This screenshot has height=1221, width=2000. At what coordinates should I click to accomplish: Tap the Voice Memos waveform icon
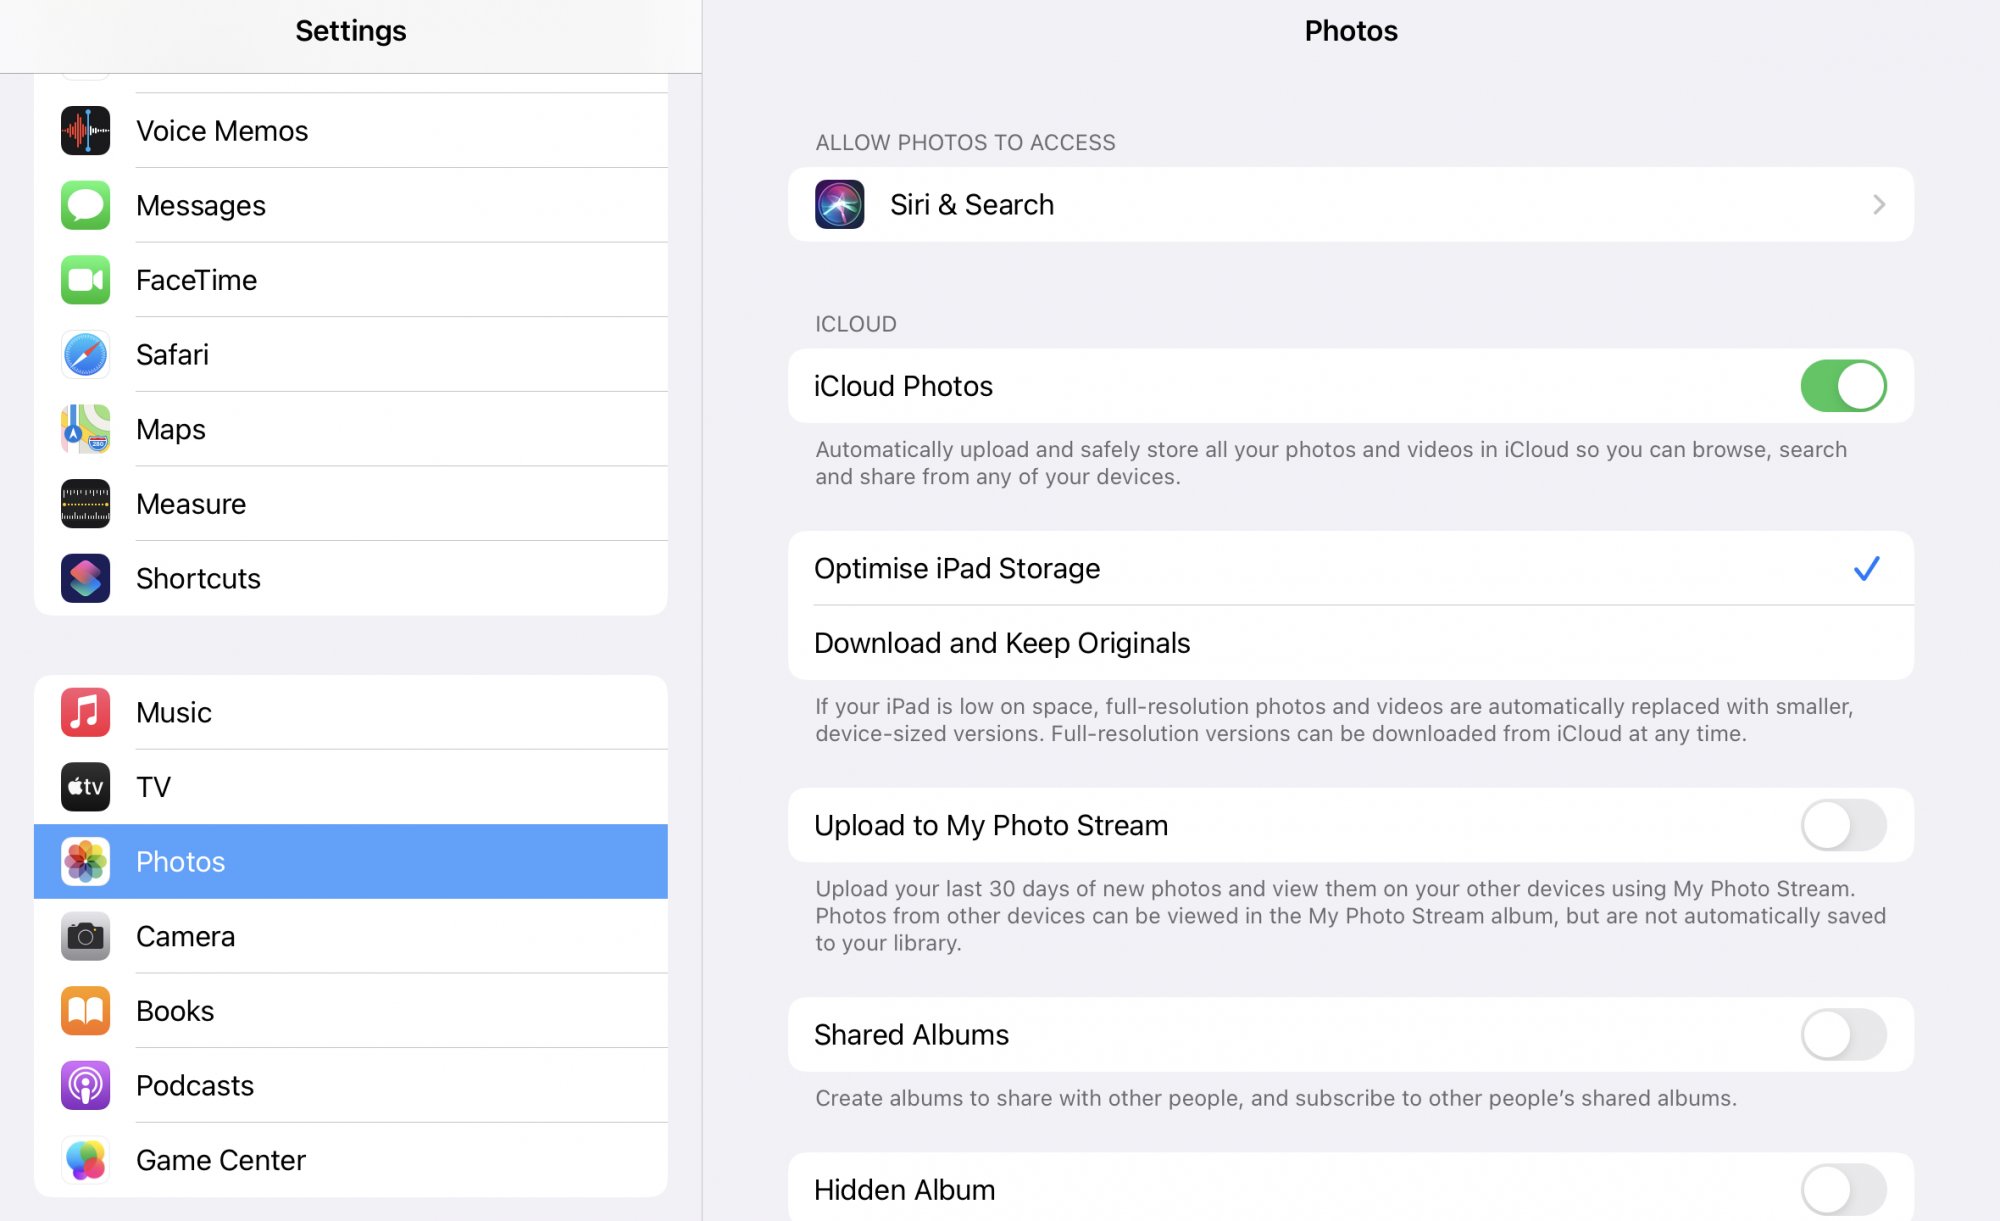click(85, 131)
